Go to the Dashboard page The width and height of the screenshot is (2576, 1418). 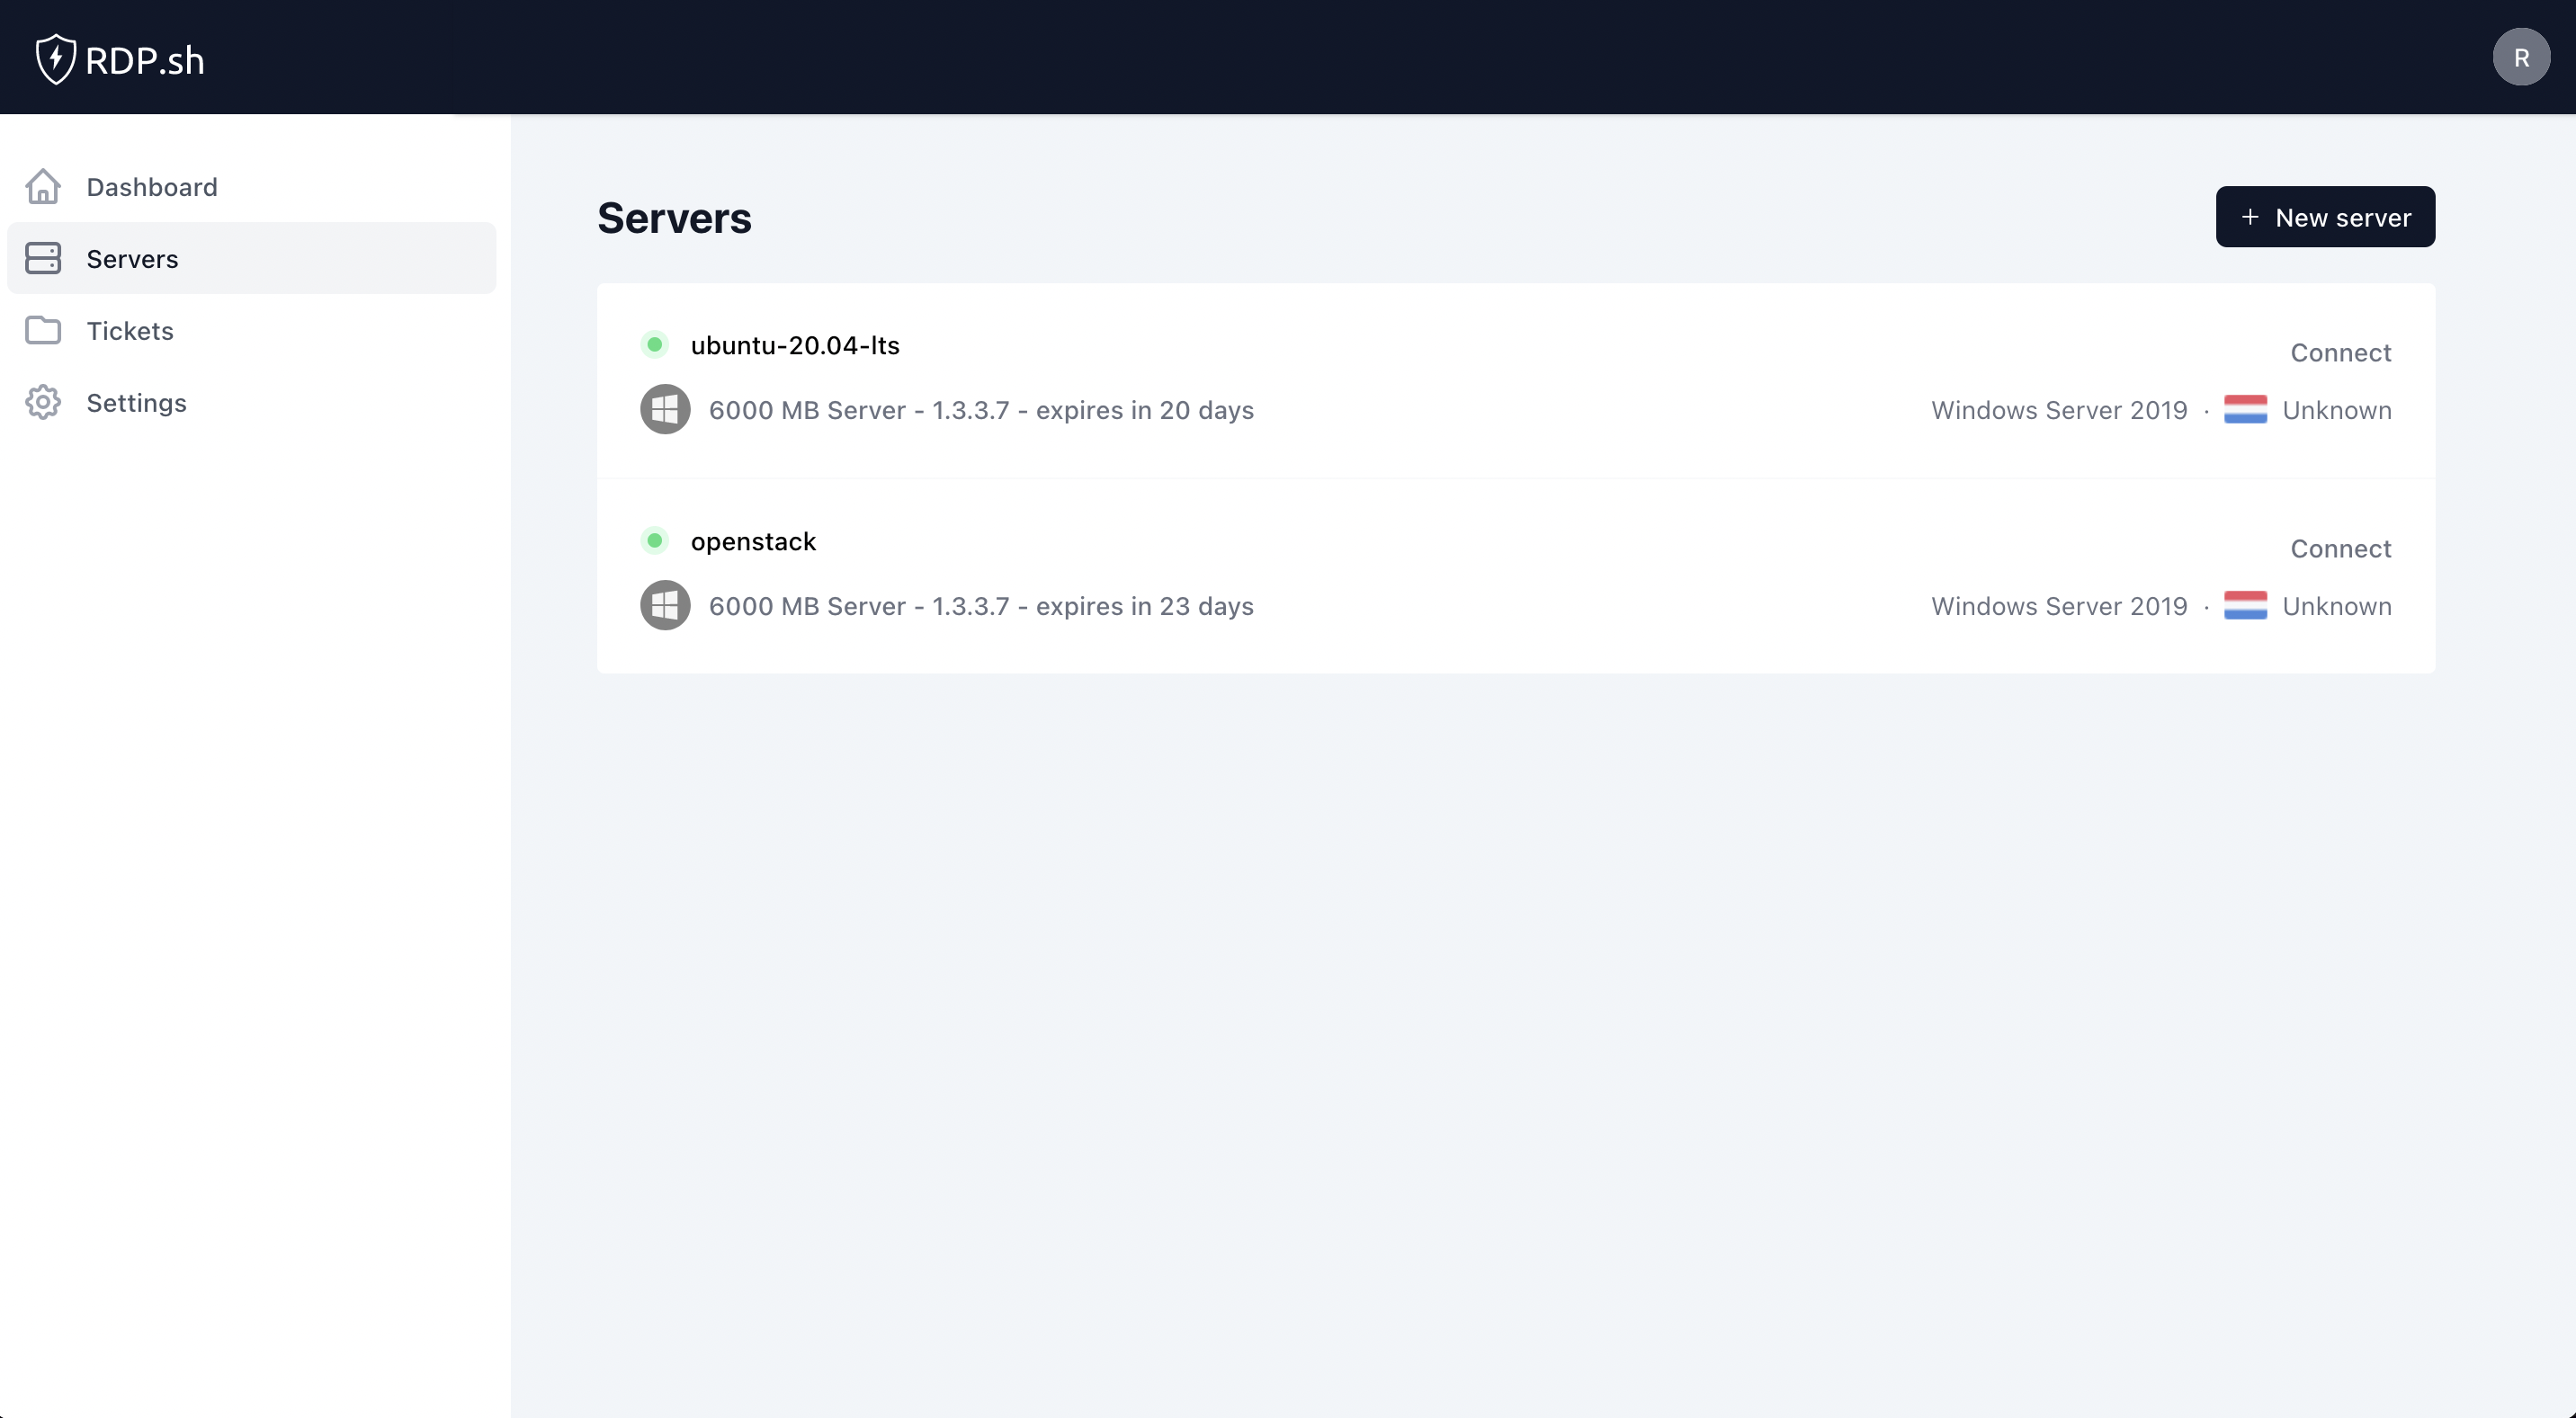click(152, 187)
